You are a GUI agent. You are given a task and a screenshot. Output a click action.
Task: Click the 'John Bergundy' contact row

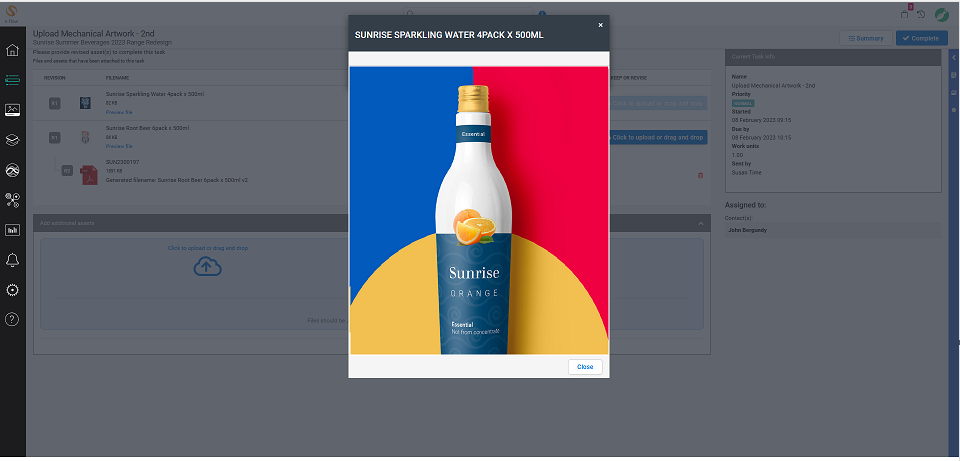click(x=833, y=230)
